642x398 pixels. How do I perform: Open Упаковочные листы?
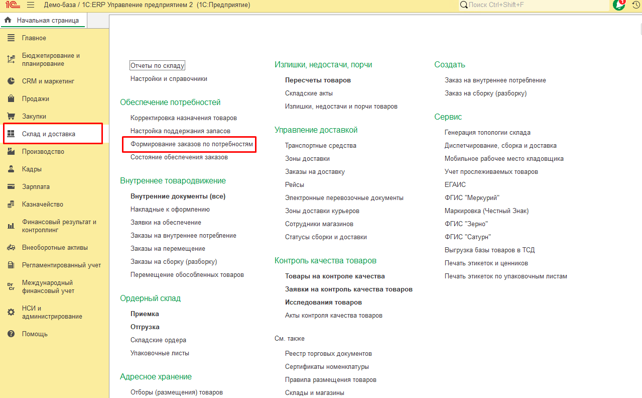pos(160,353)
